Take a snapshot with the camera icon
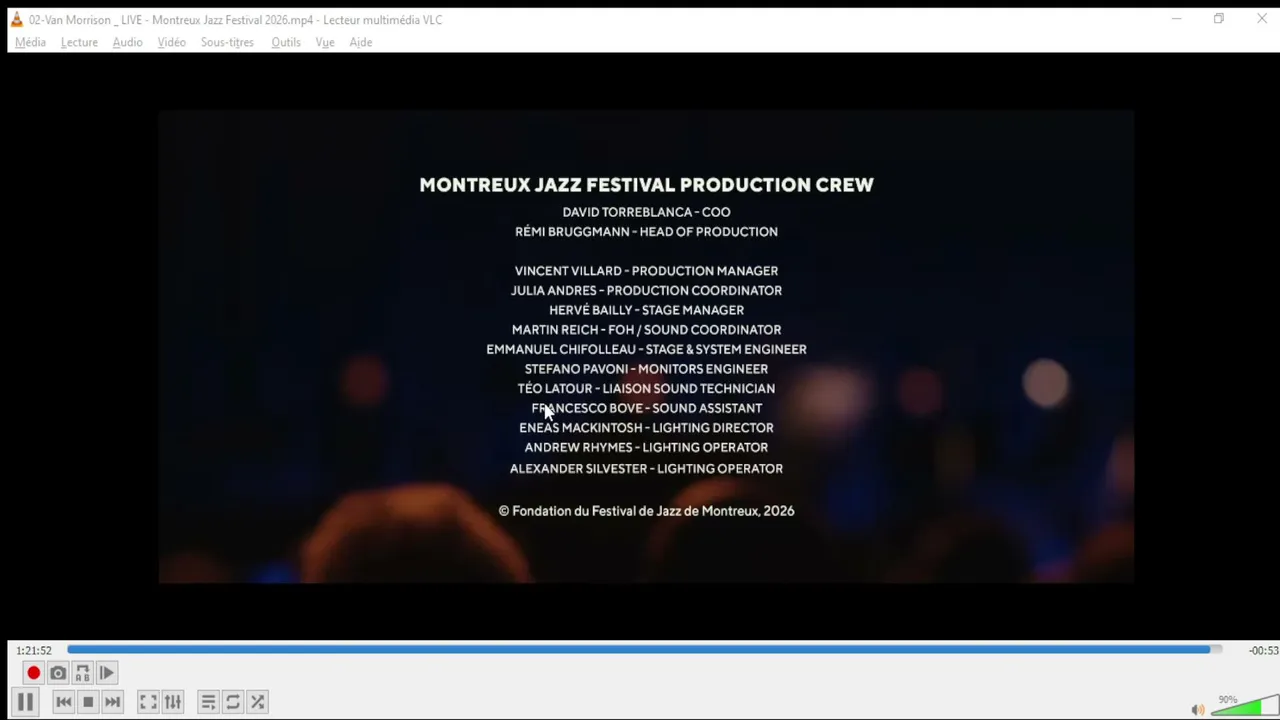The width and height of the screenshot is (1280, 720). [x=58, y=673]
